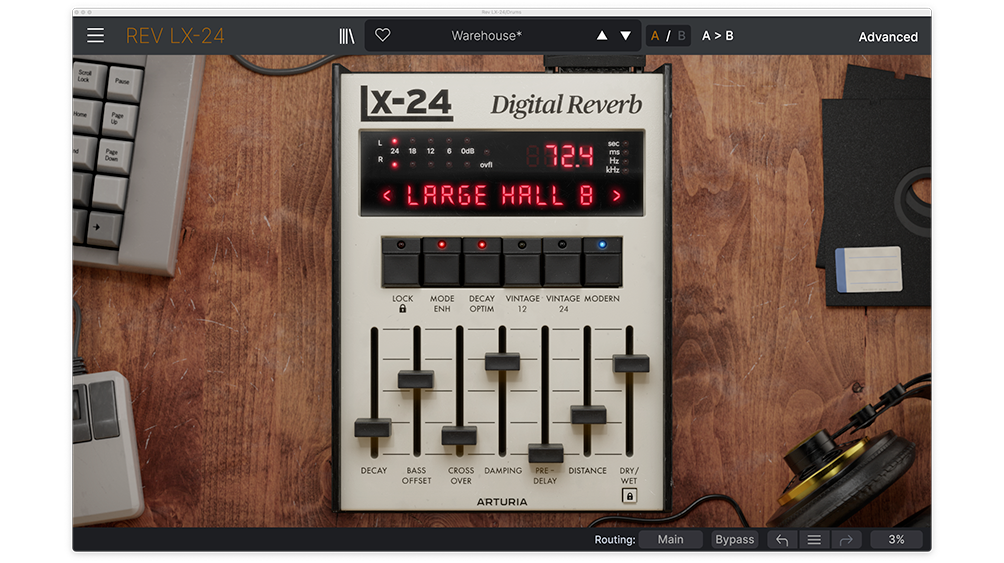Select the MODERN mode button

tap(602, 263)
